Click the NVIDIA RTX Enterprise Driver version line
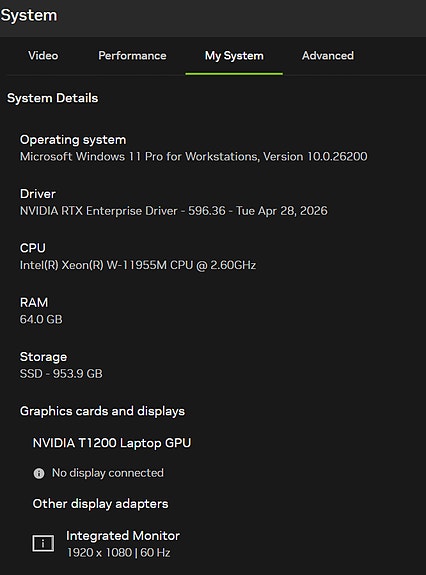This screenshot has width=426, height=575. [174, 211]
